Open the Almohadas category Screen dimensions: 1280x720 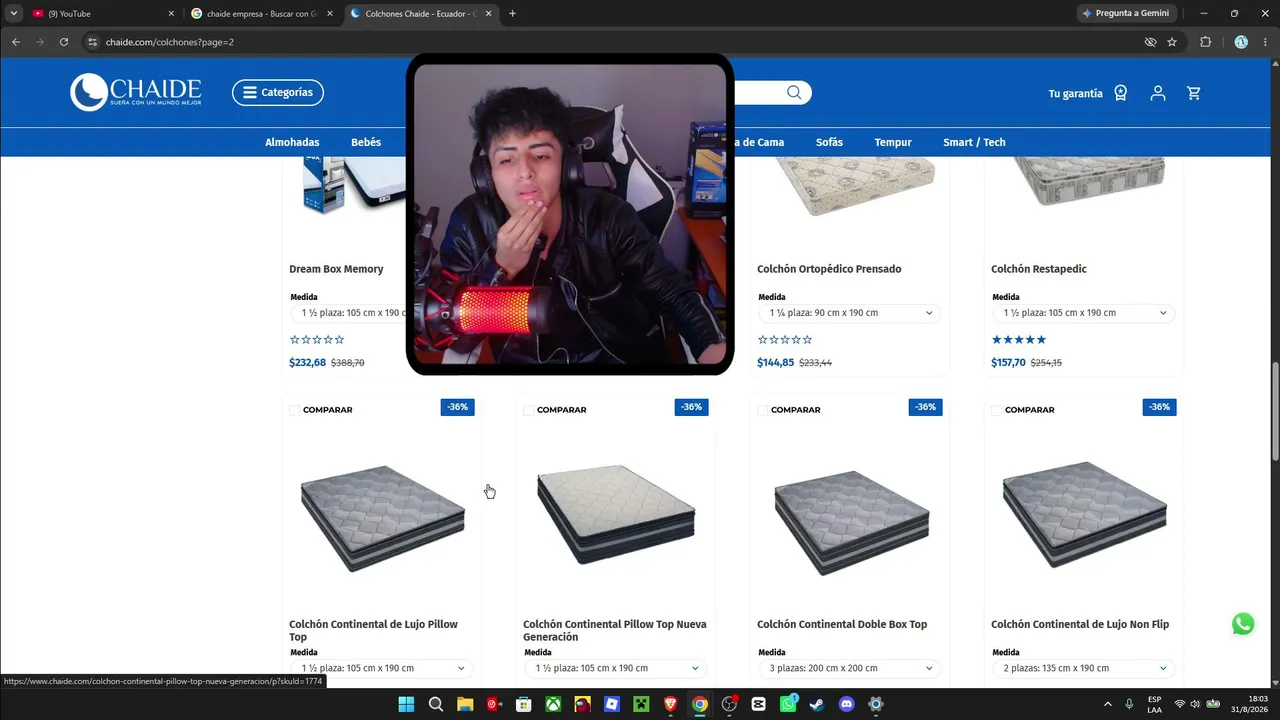[292, 142]
